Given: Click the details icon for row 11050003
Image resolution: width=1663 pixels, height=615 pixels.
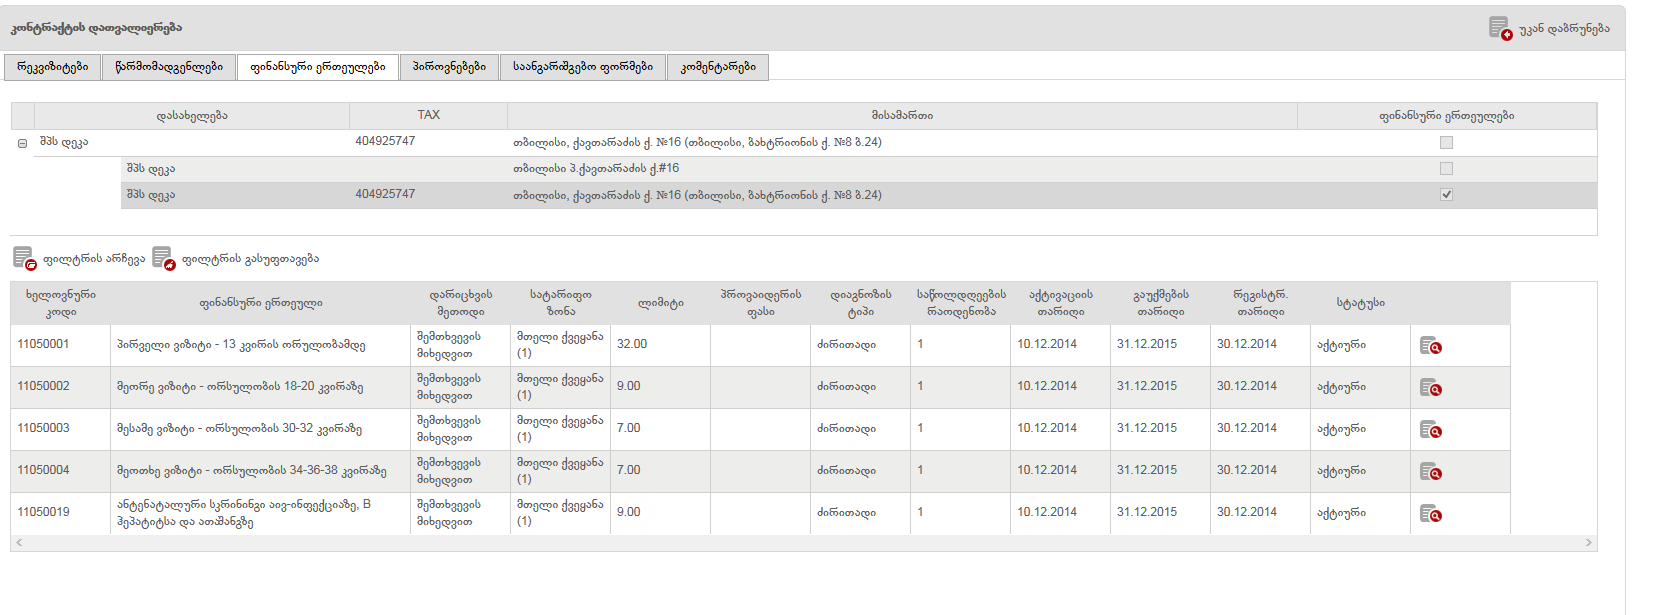Looking at the screenshot, I should point(1430,429).
